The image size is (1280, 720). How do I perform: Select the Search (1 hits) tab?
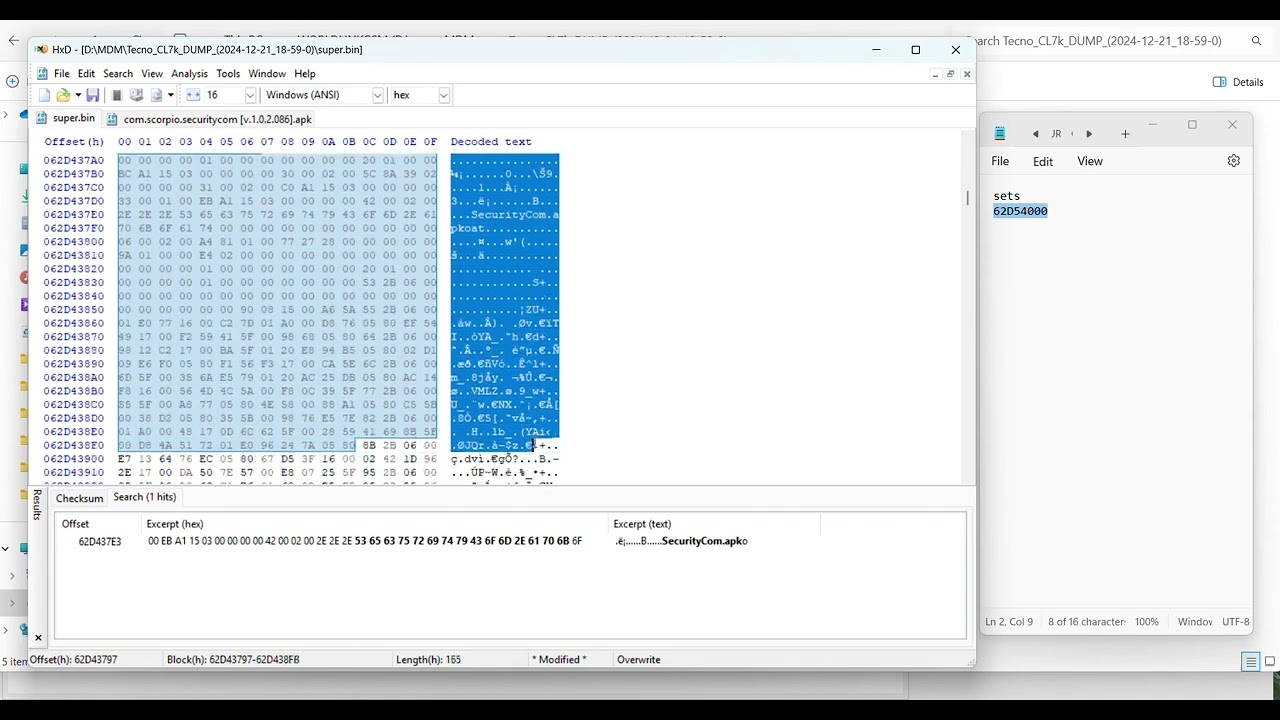click(144, 497)
